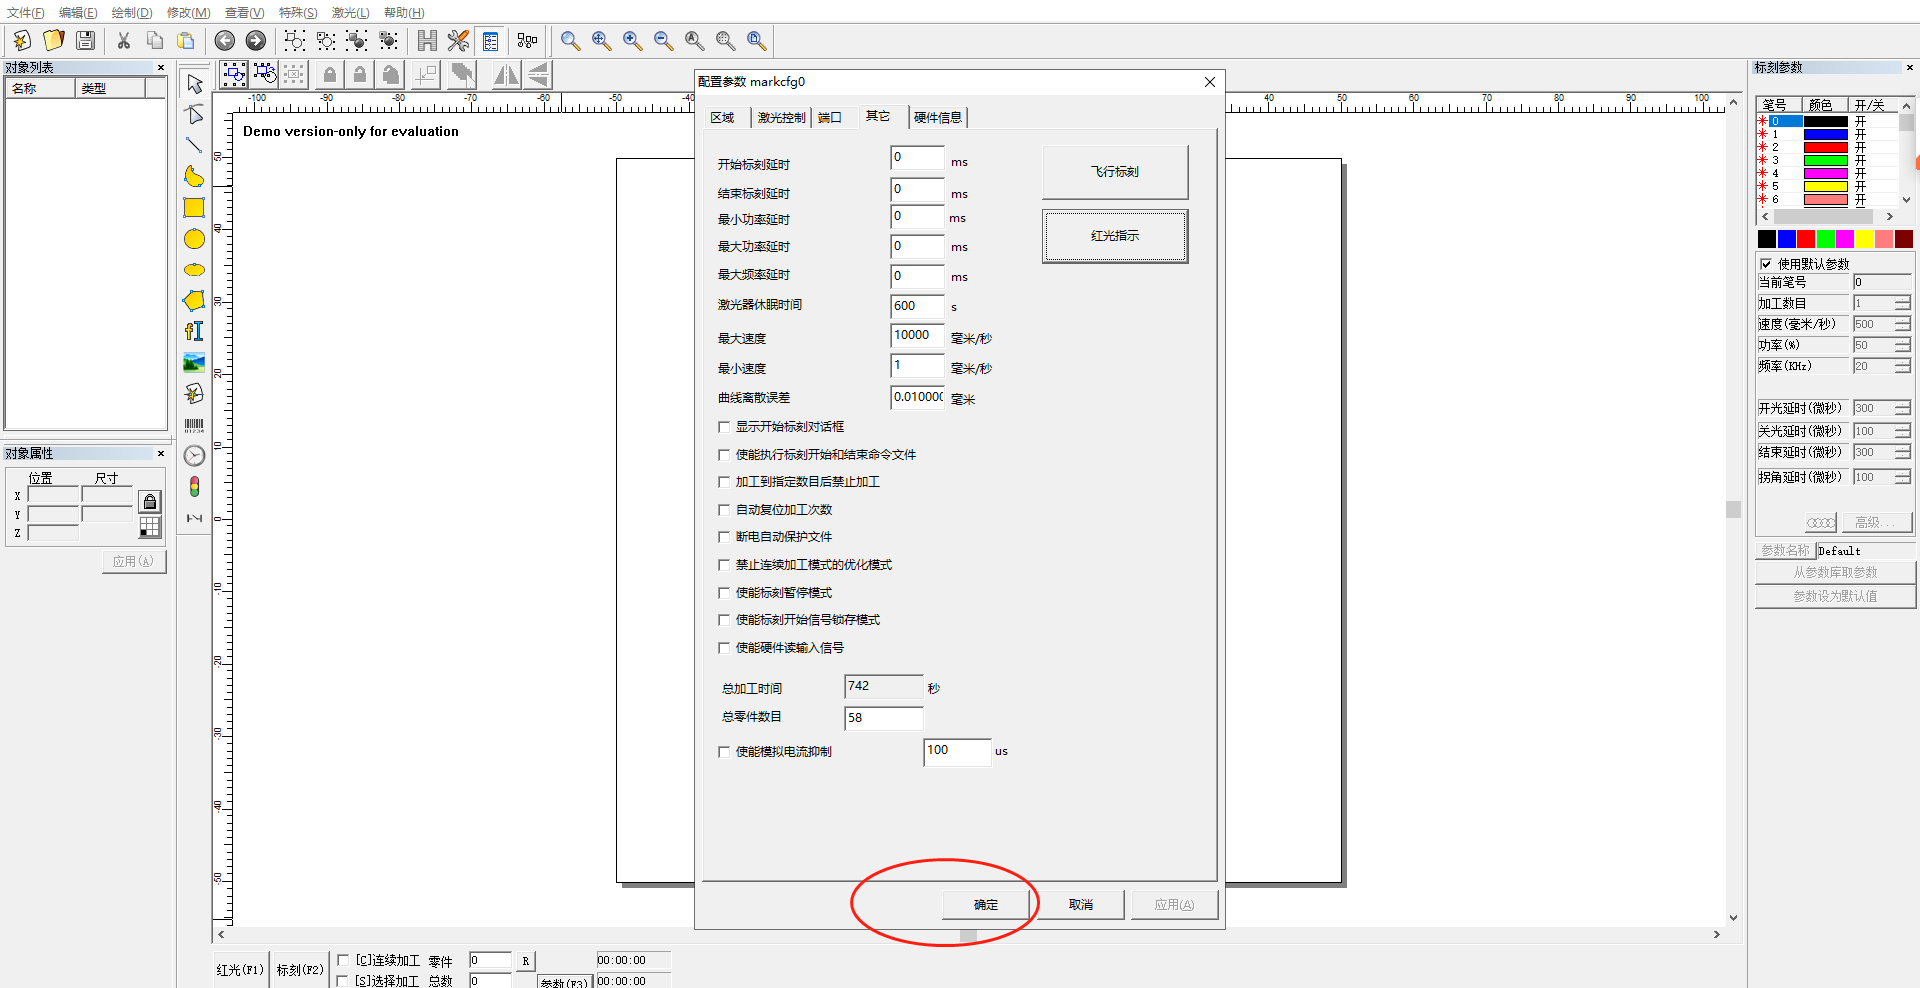Open the 硬件信息 tab

pyautogui.click(x=937, y=118)
